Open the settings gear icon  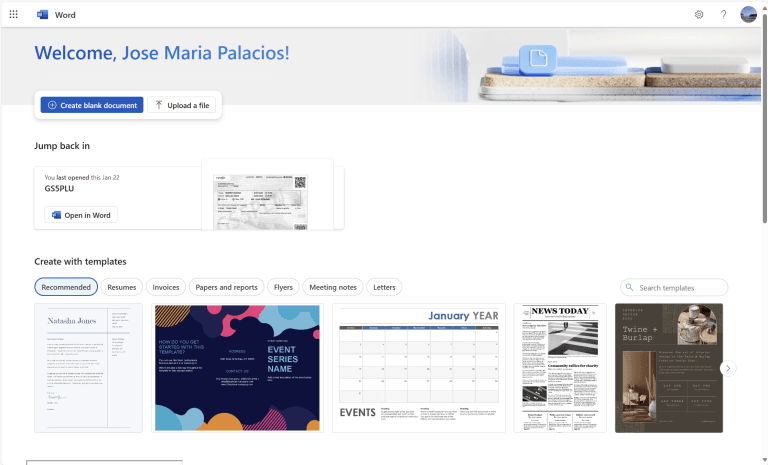coord(699,15)
